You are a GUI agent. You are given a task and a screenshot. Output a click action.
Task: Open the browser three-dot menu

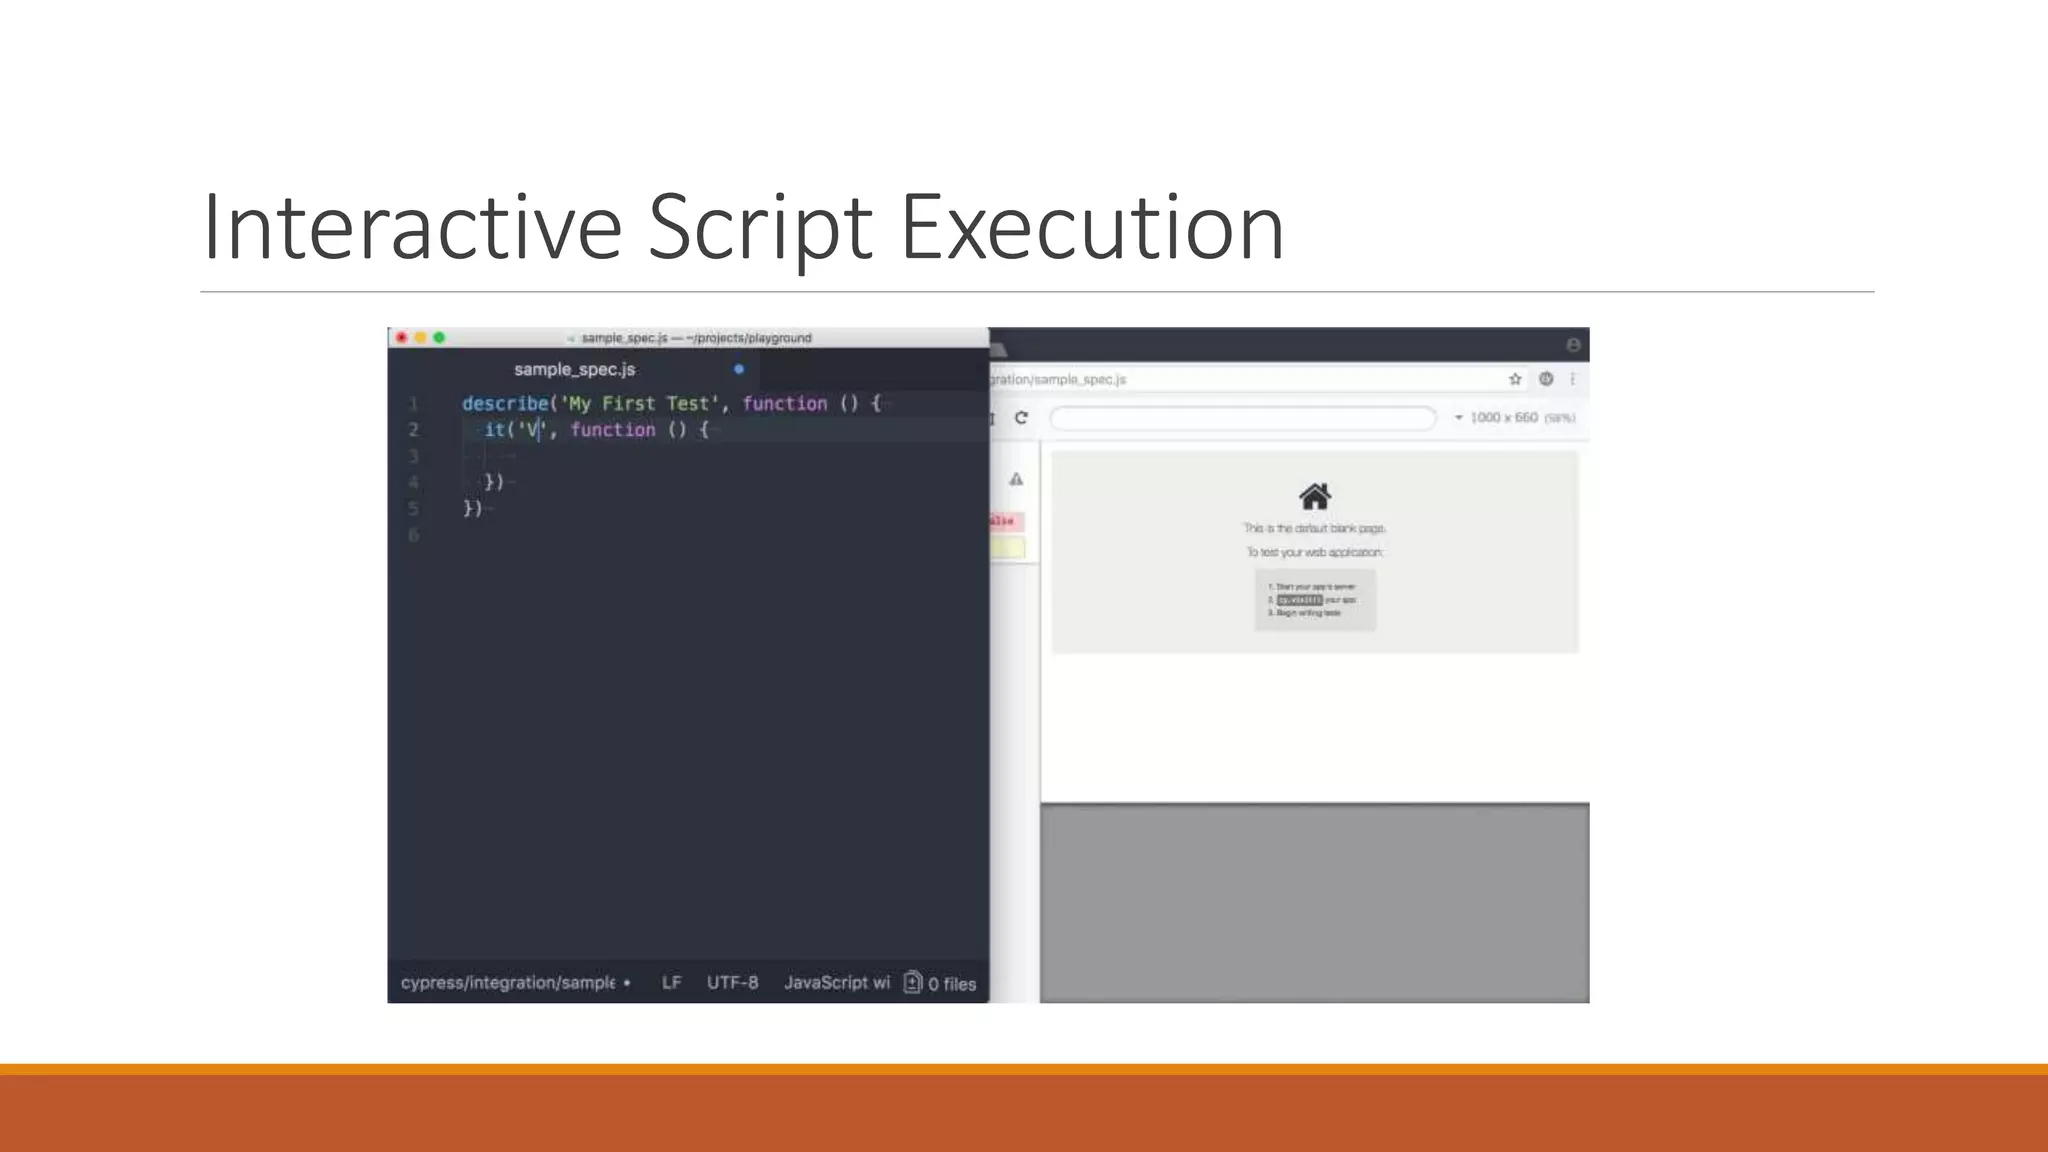tap(1573, 379)
